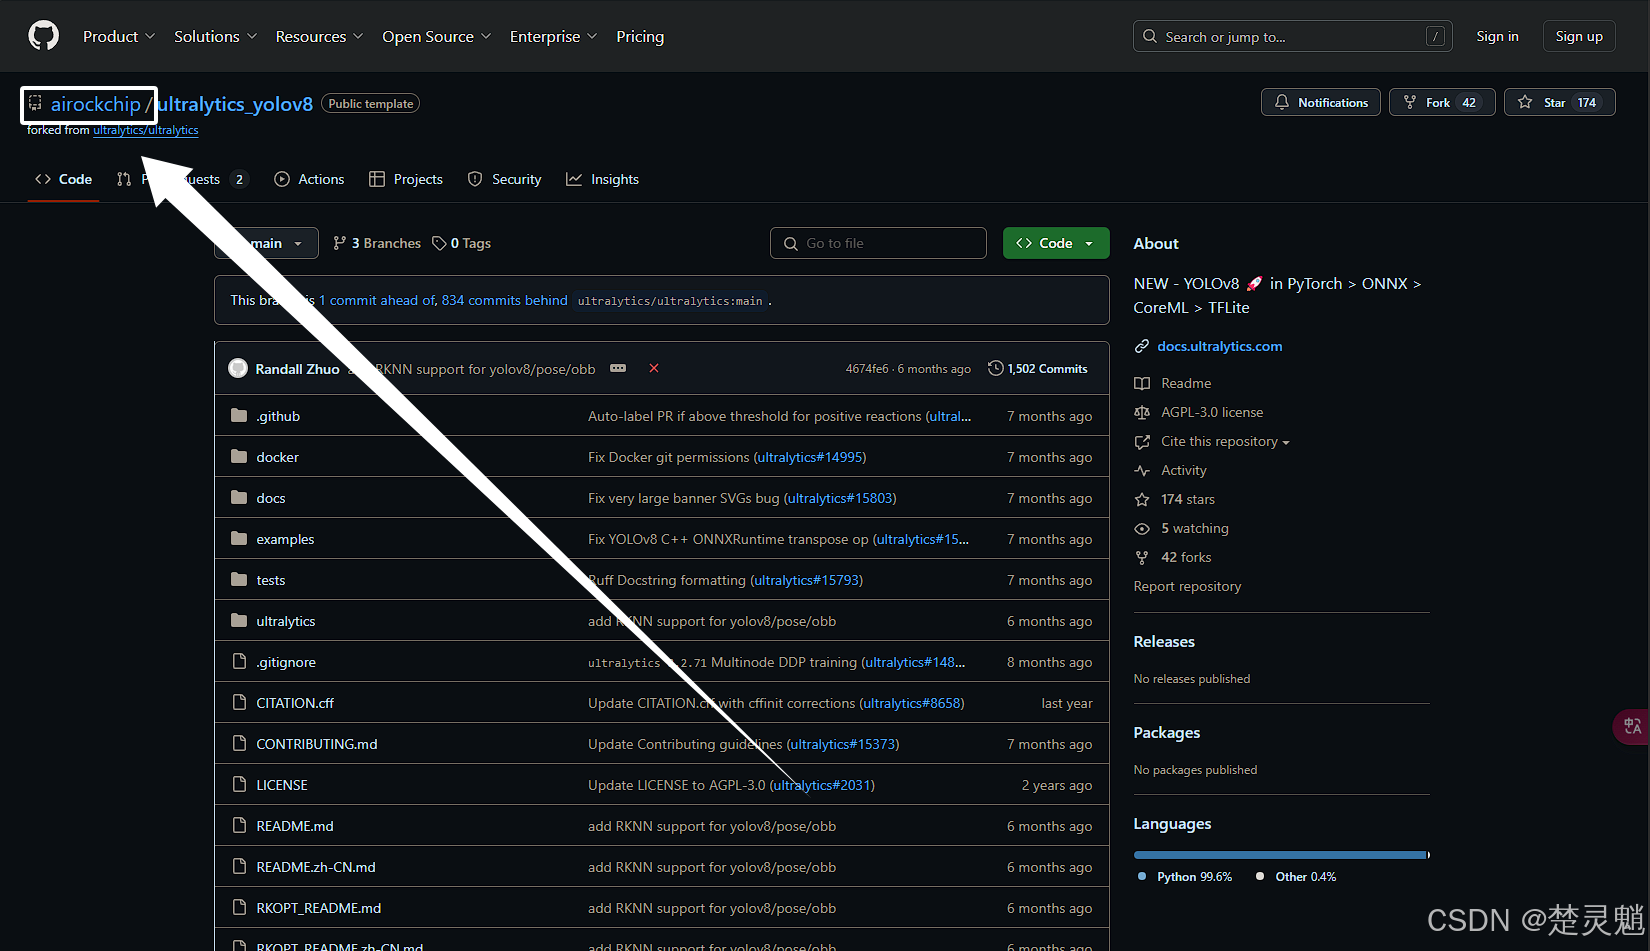Click the ultralytics folder icon
The image size is (1650, 951).
point(239,620)
